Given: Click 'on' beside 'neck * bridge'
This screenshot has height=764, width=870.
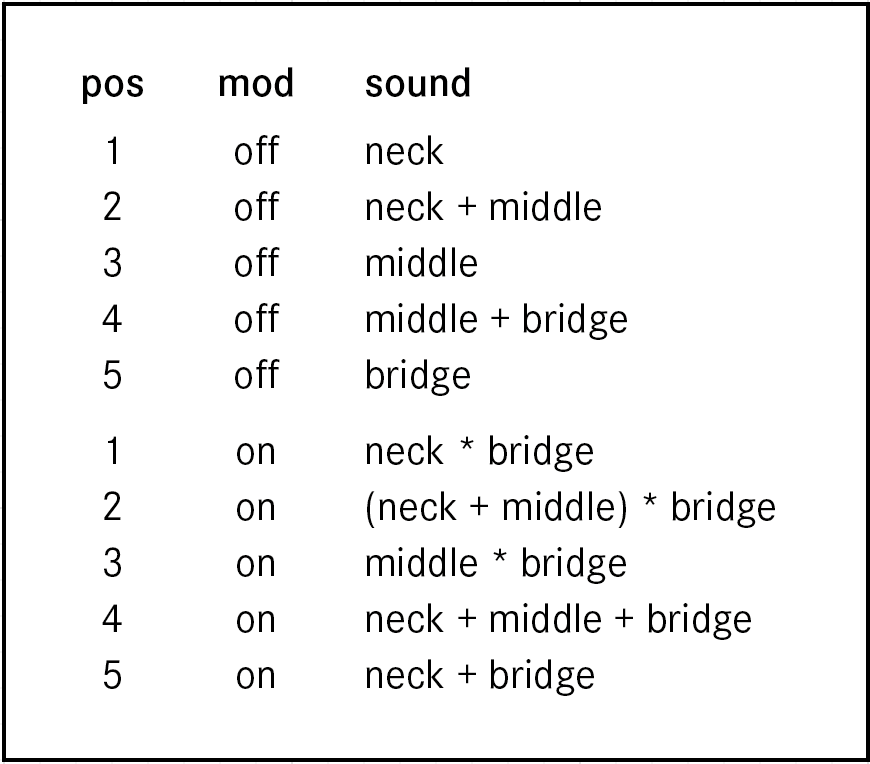Looking at the screenshot, I should [x=256, y=453].
